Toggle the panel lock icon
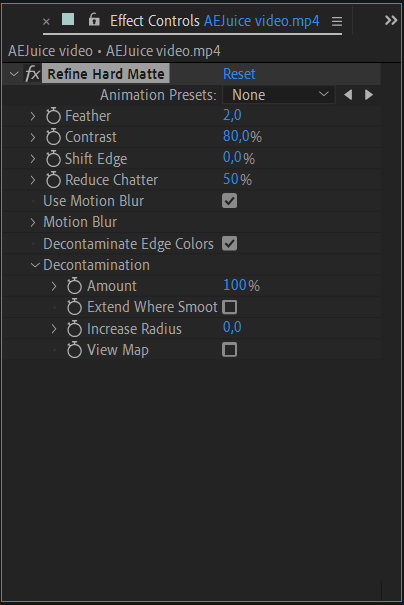Screen dimensions: 404x605 point(94,19)
